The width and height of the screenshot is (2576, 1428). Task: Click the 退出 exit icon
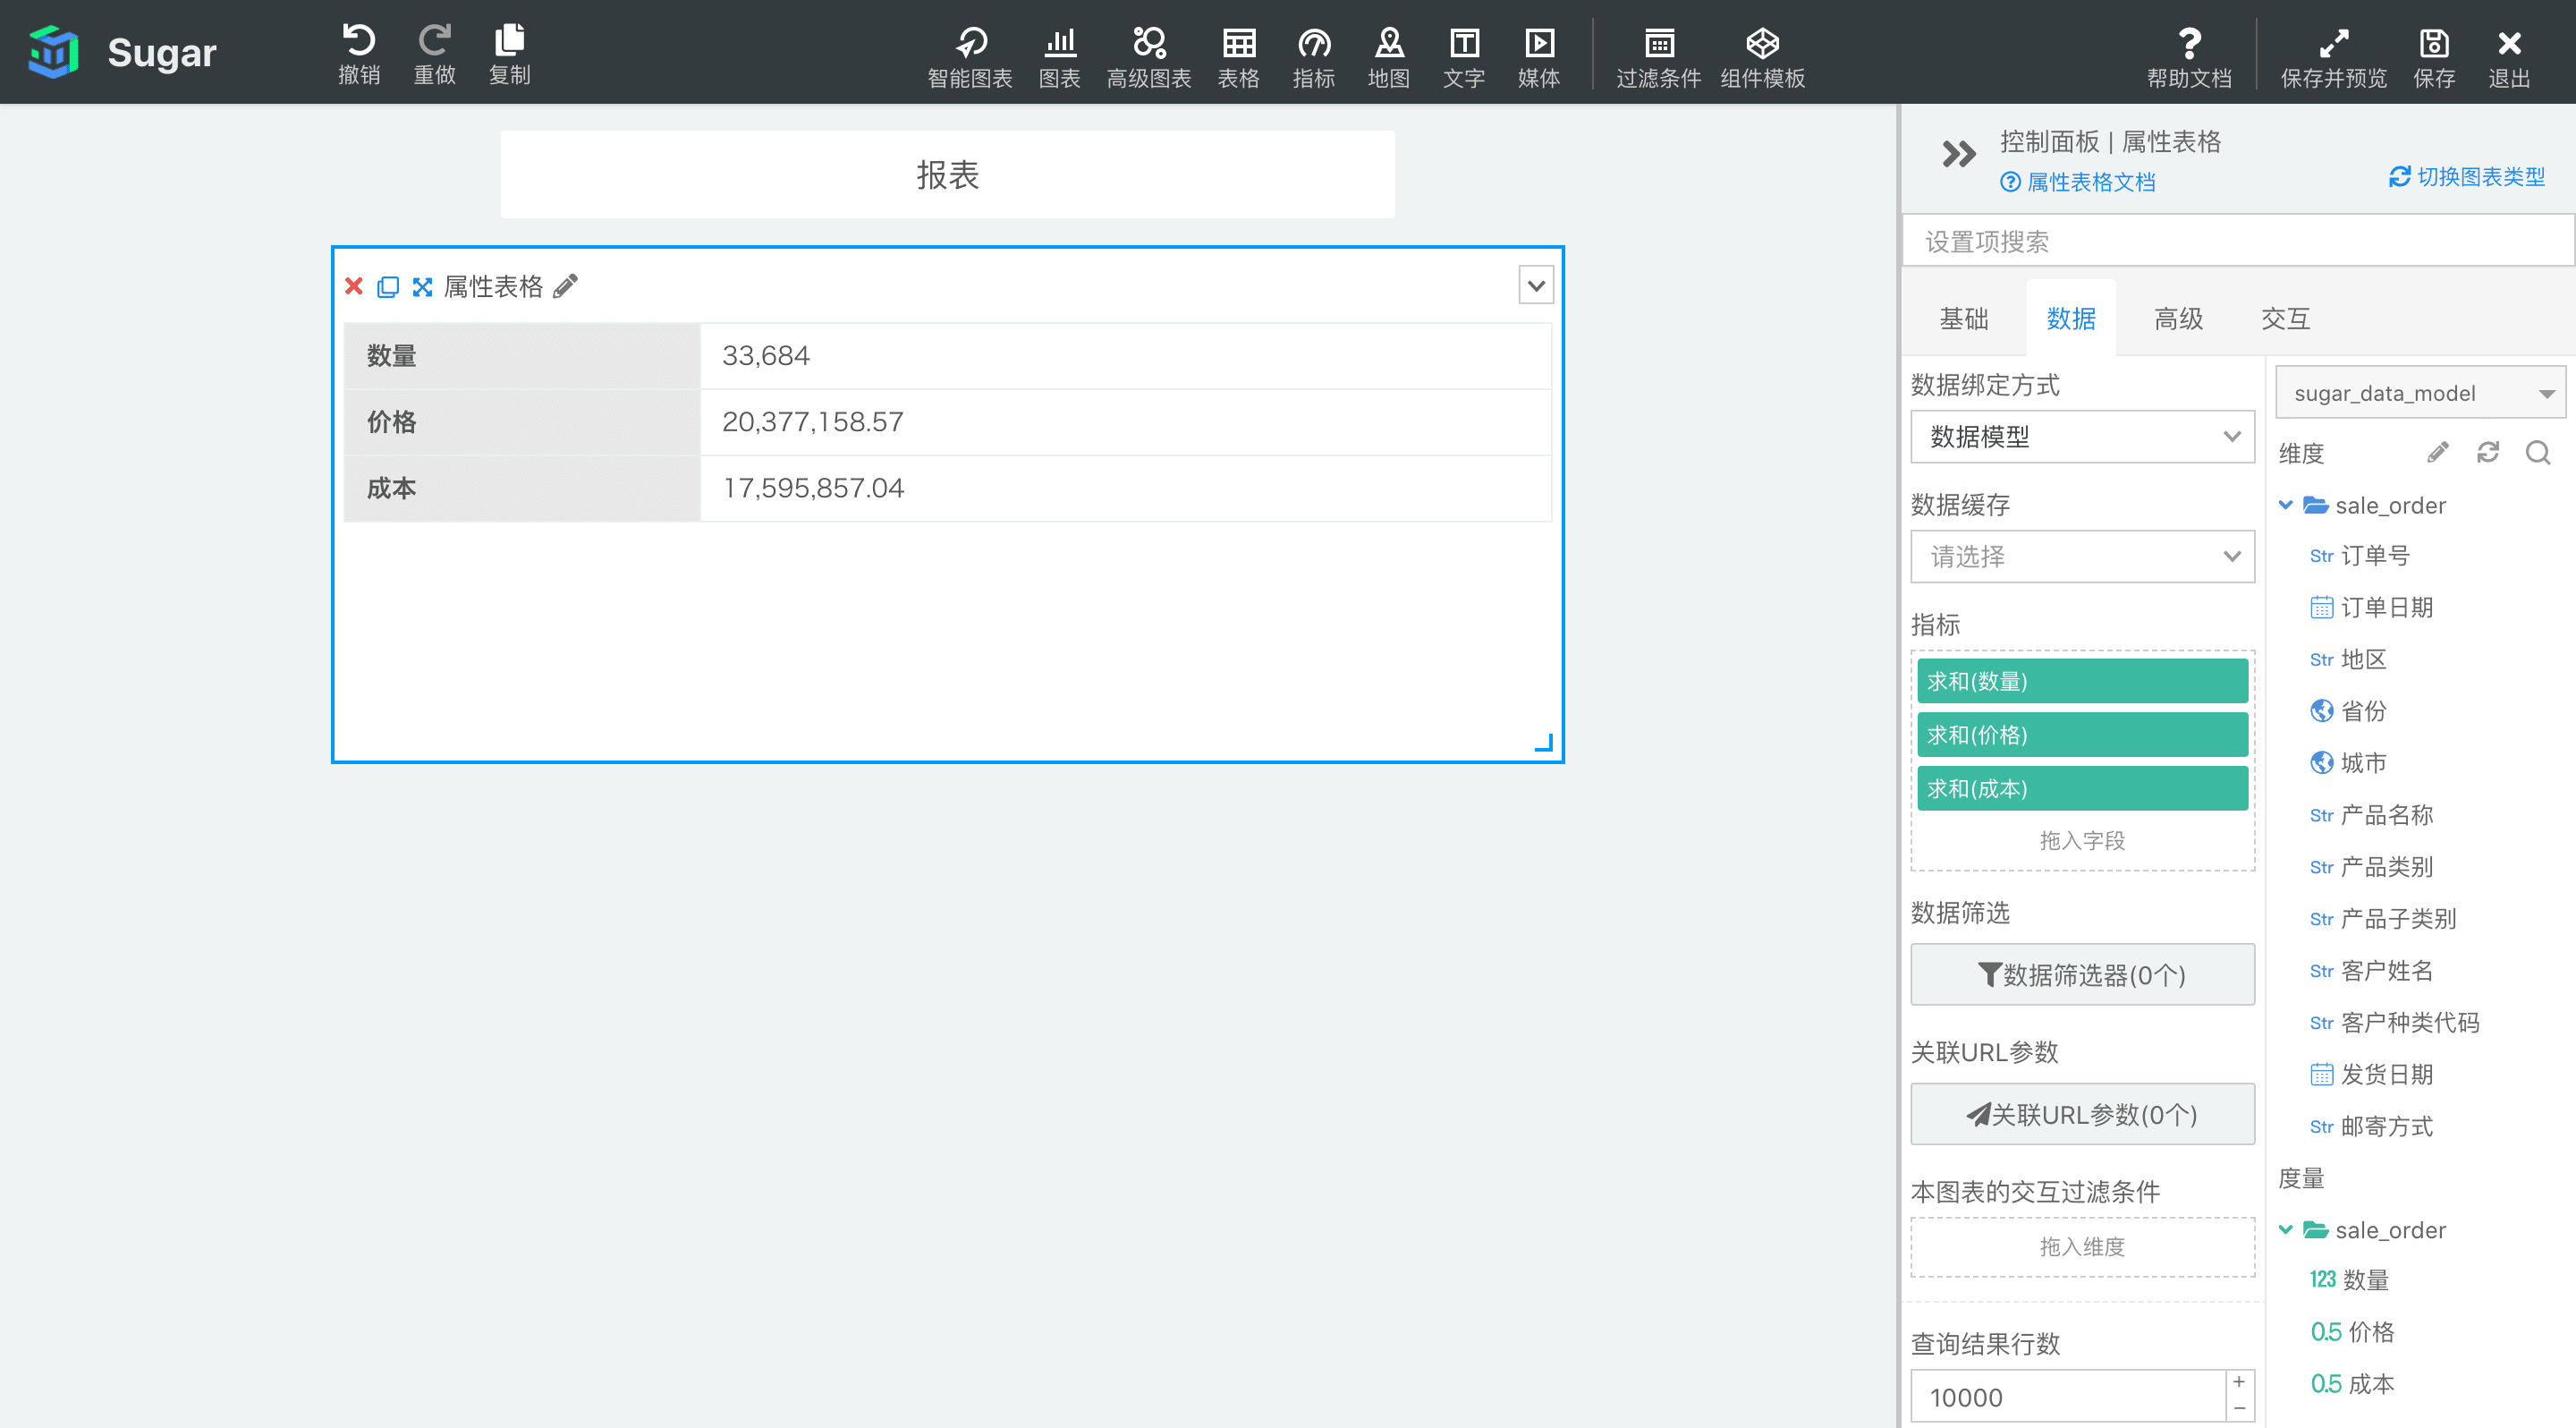point(2509,43)
